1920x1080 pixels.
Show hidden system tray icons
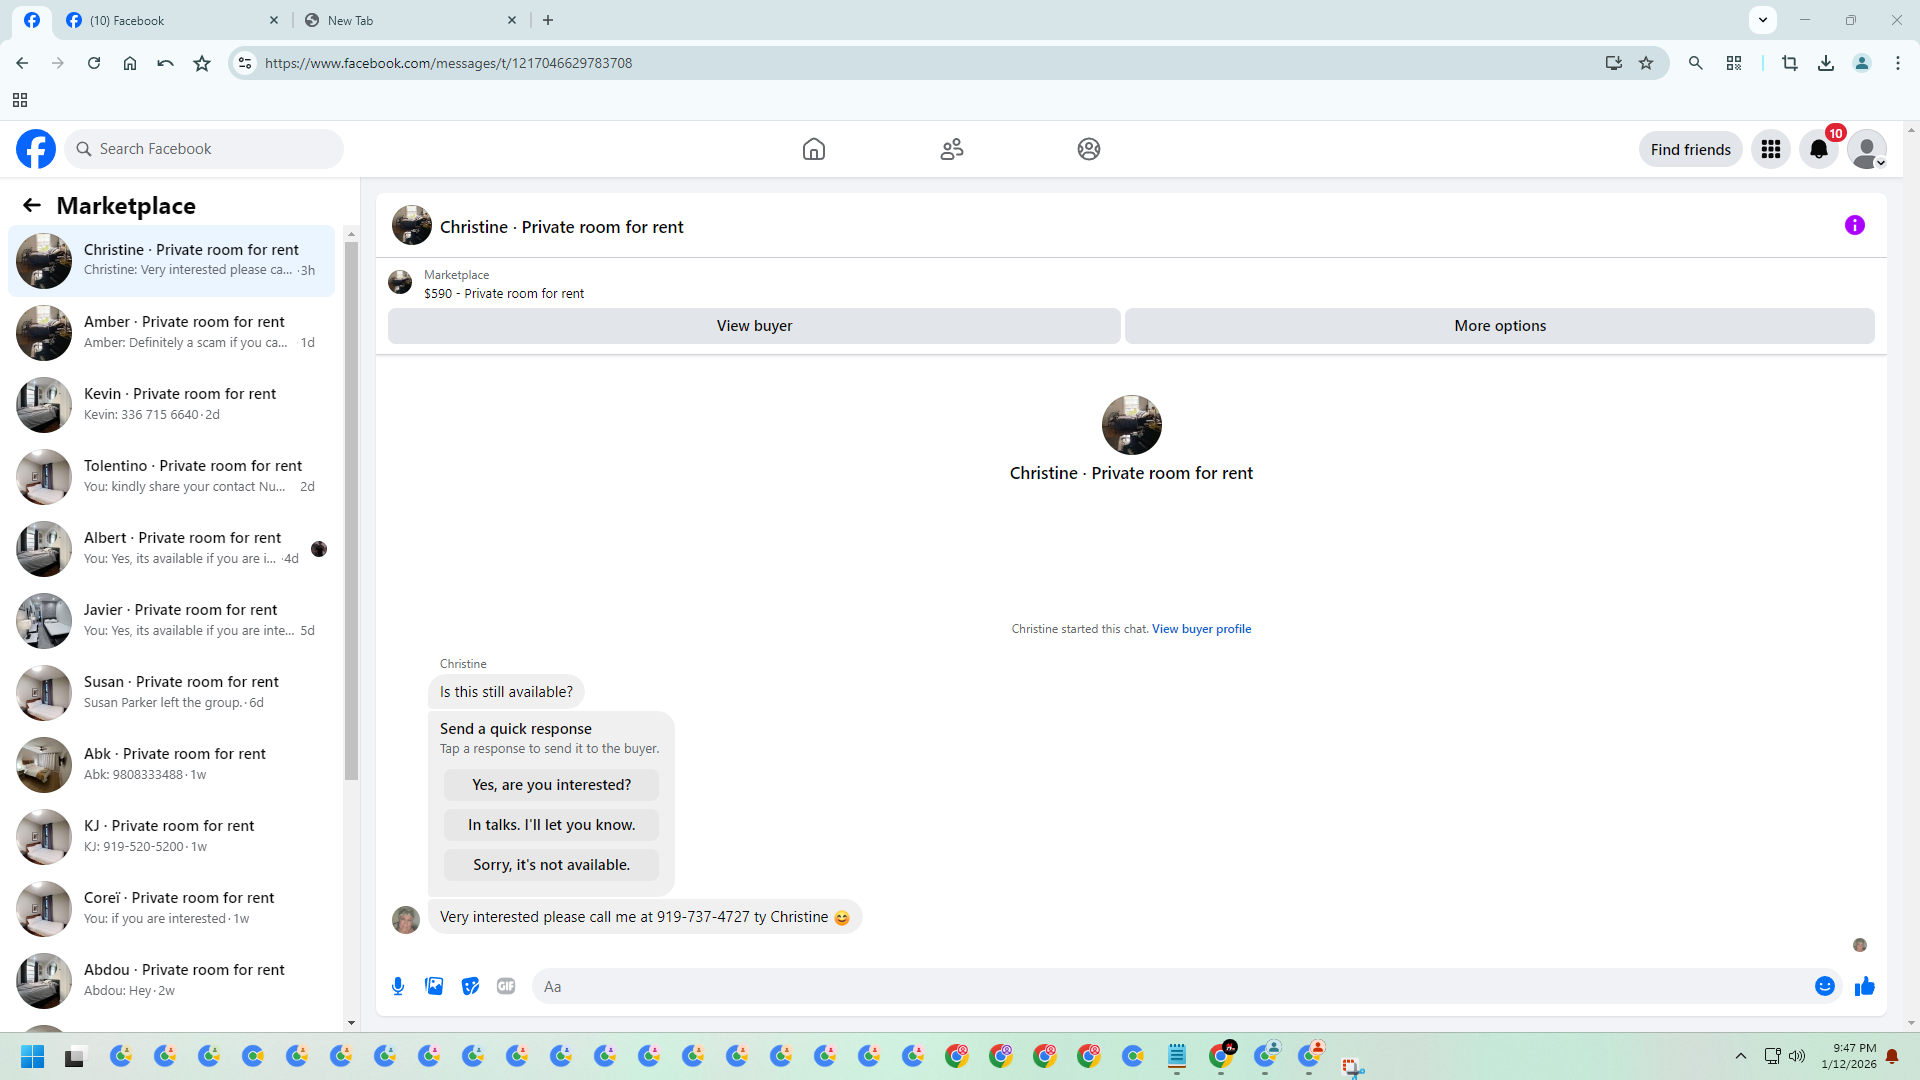tap(1740, 1056)
